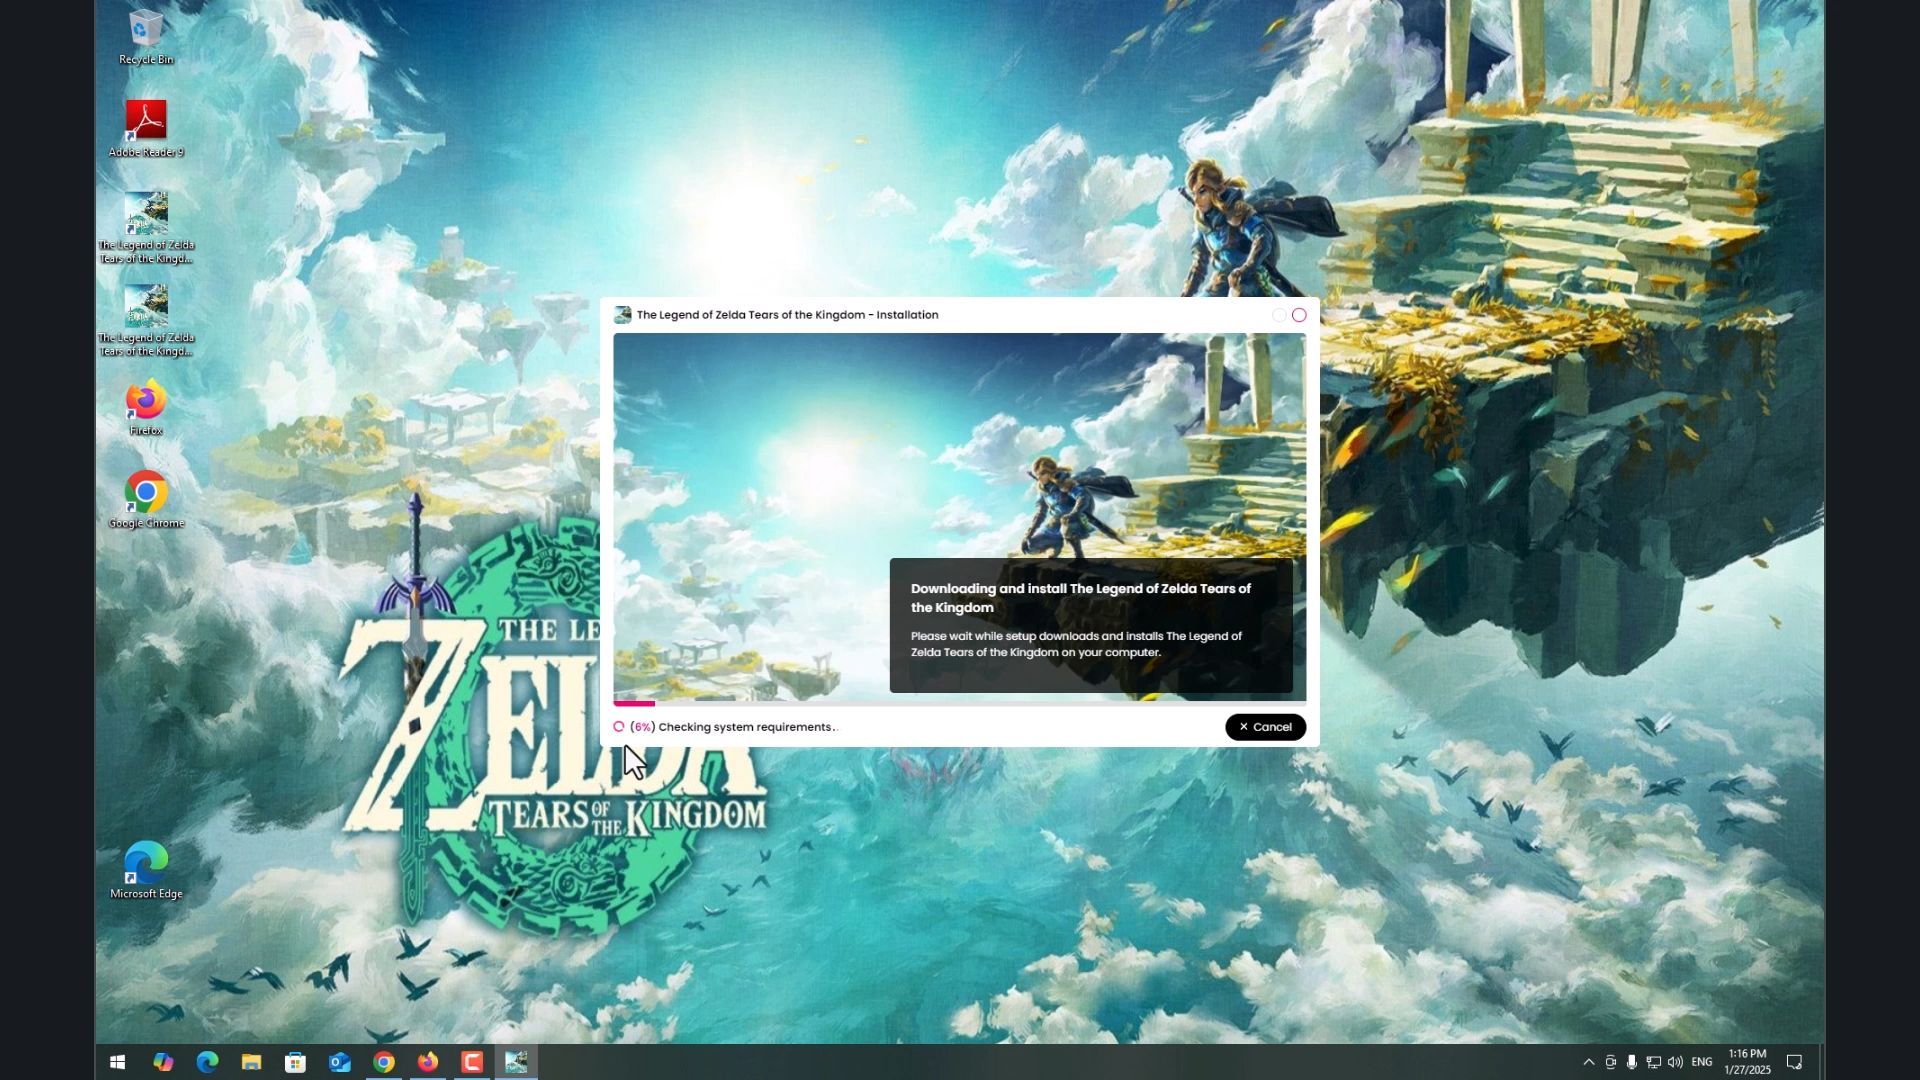Click the loading spinner beside 6% status

coord(619,727)
